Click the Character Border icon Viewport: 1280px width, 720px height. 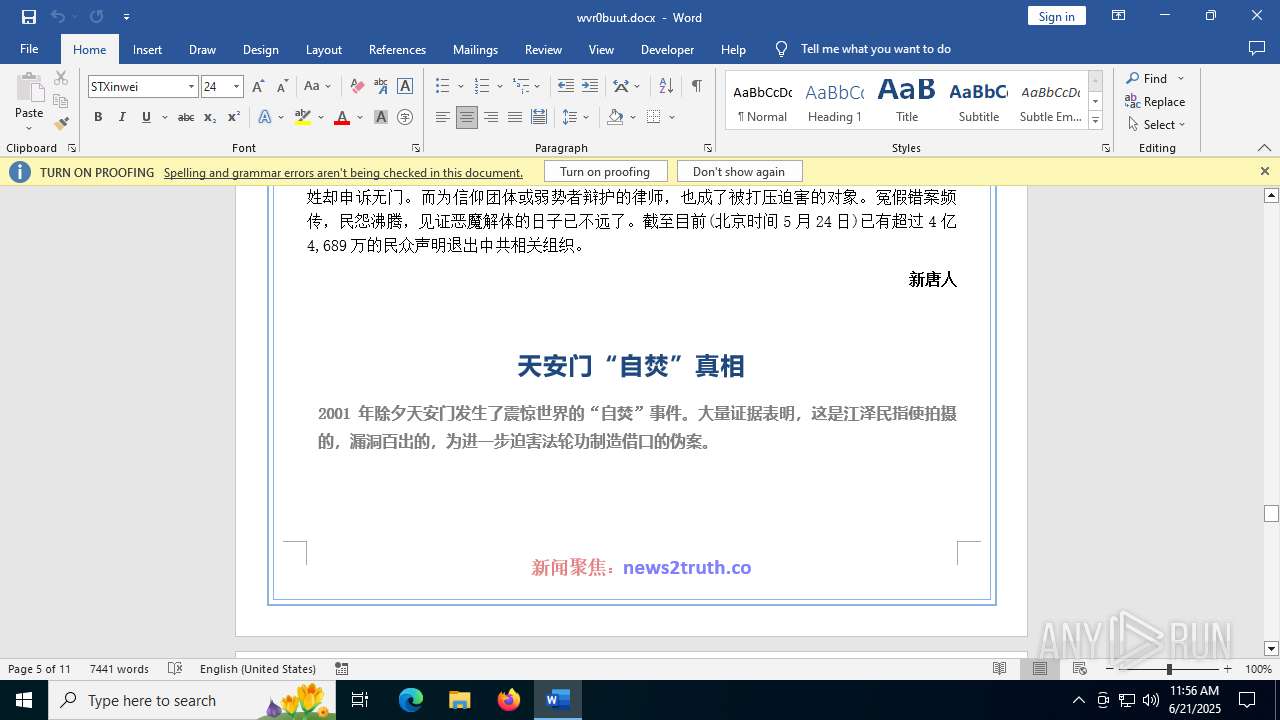click(405, 87)
